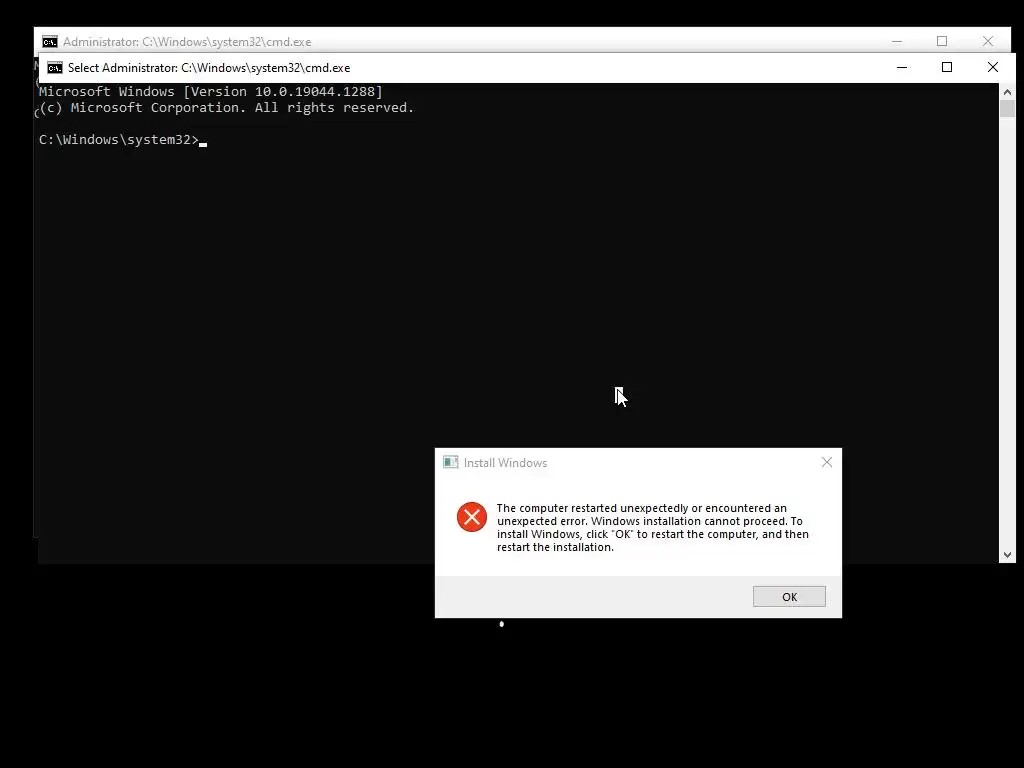Minimize the Select Administrator cmd window
The image size is (1024, 768).
coord(902,67)
